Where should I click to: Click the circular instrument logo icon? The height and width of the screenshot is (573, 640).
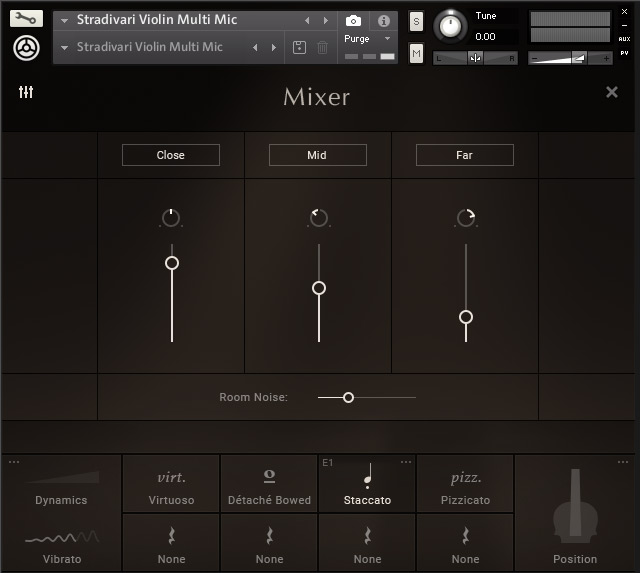26,48
